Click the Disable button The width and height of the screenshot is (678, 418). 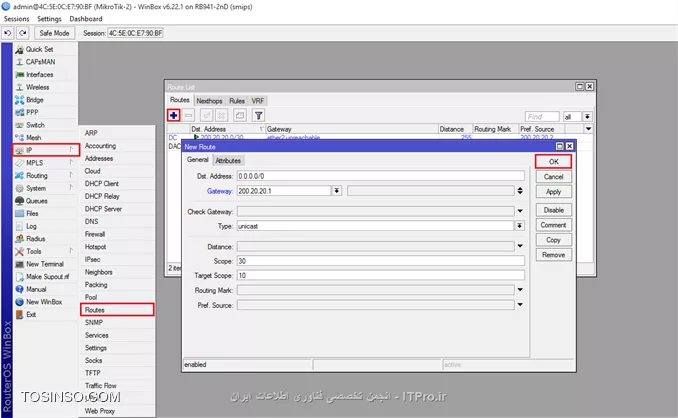[x=553, y=210]
